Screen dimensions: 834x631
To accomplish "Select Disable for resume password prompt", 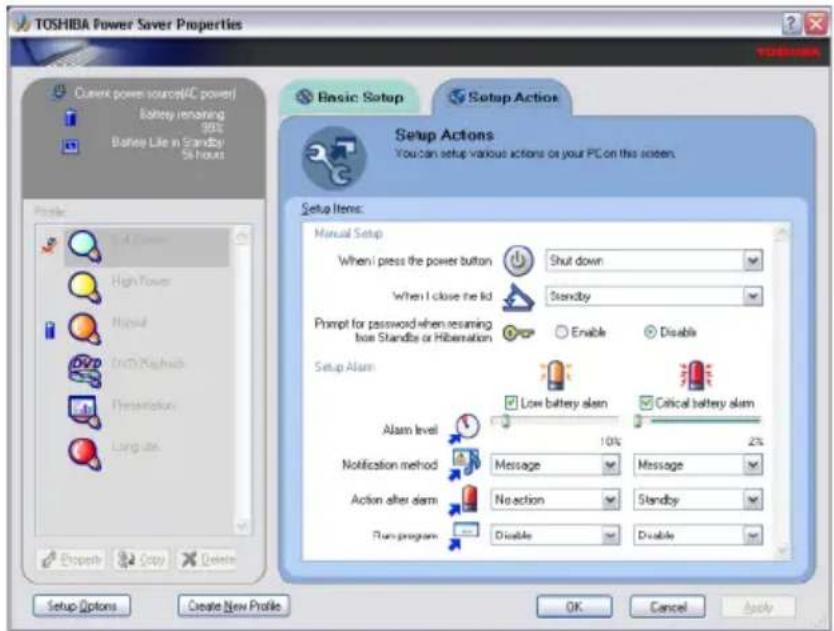I will (x=650, y=332).
